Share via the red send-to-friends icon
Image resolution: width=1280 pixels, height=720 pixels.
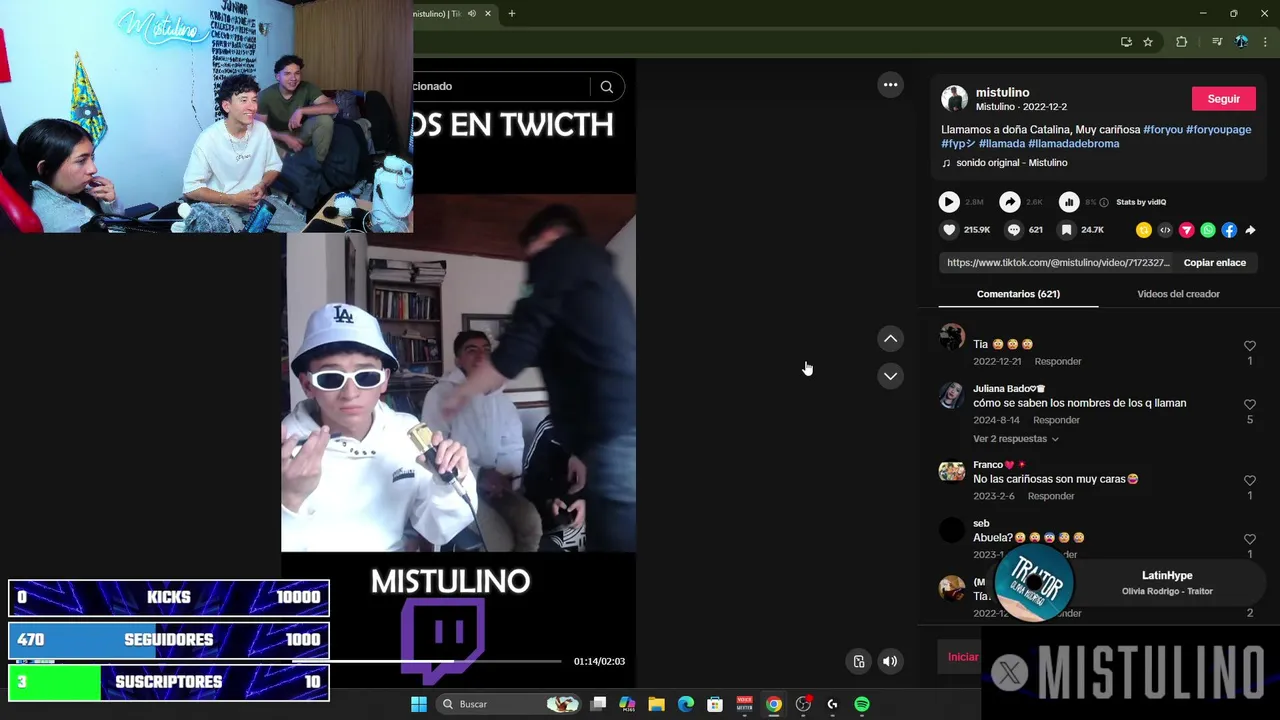coord(1187,230)
